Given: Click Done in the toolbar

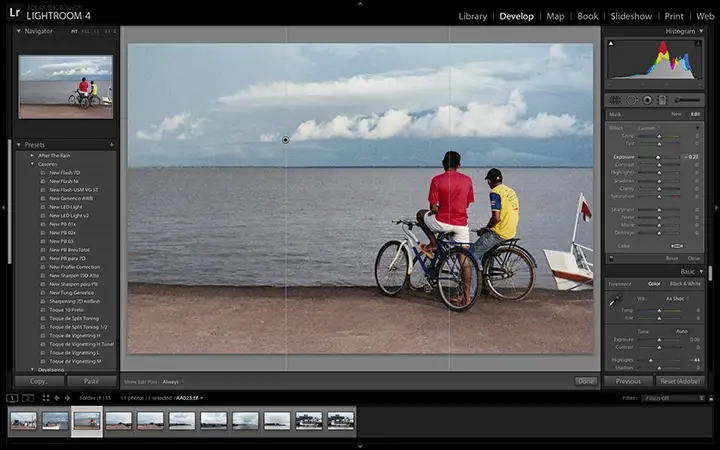Looking at the screenshot, I should 586,381.
